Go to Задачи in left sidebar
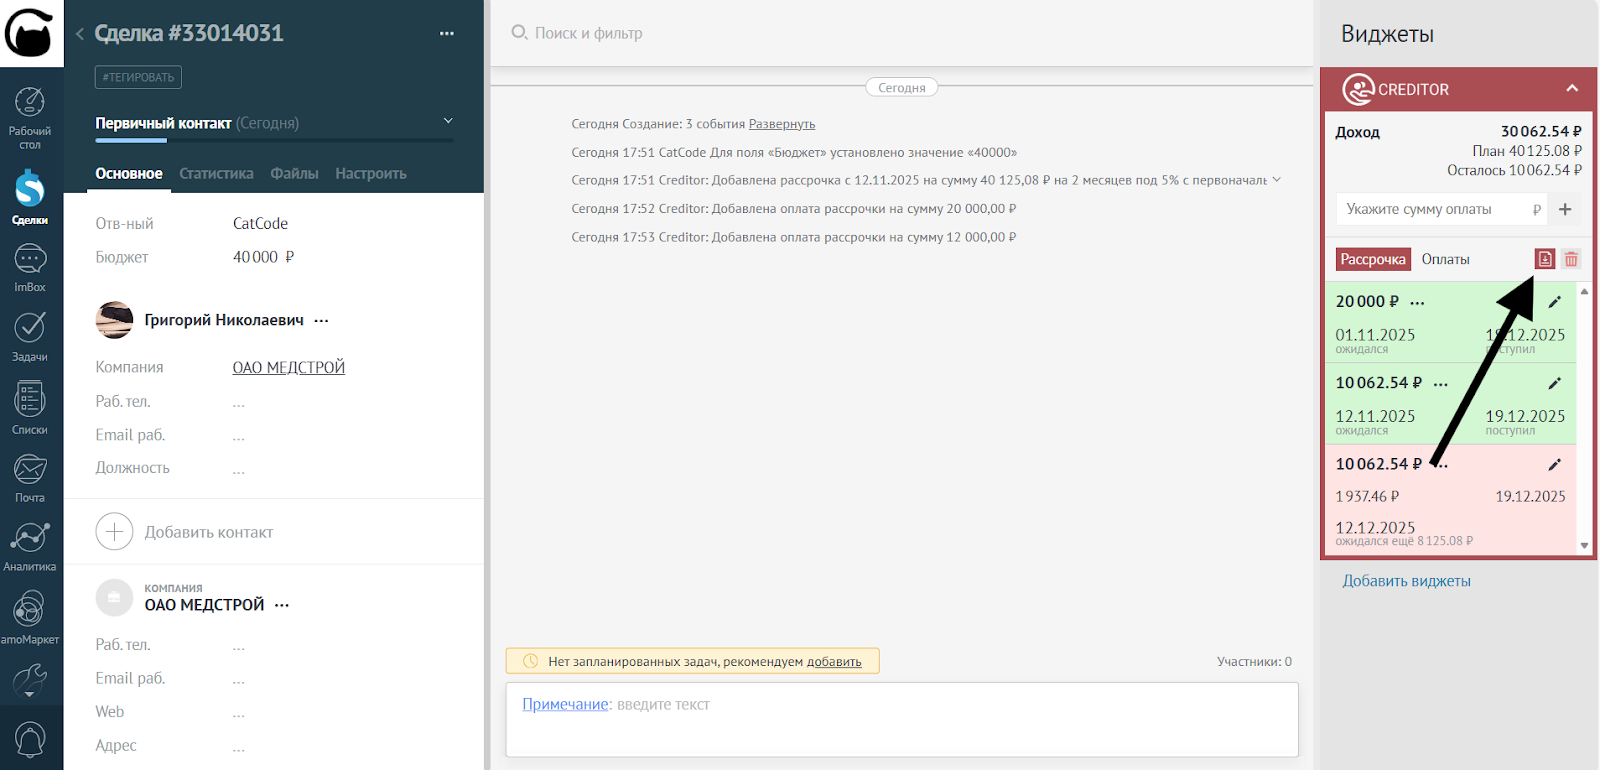 point(30,335)
